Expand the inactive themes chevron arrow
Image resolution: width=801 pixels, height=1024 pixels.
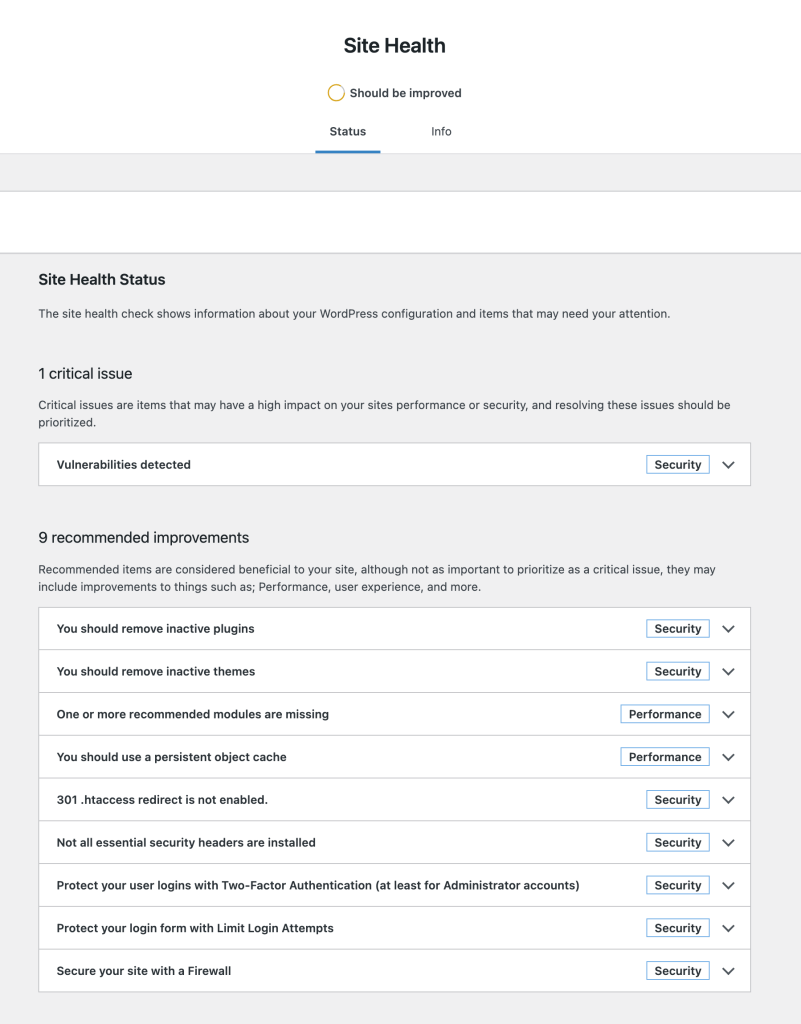pyautogui.click(x=729, y=671)
